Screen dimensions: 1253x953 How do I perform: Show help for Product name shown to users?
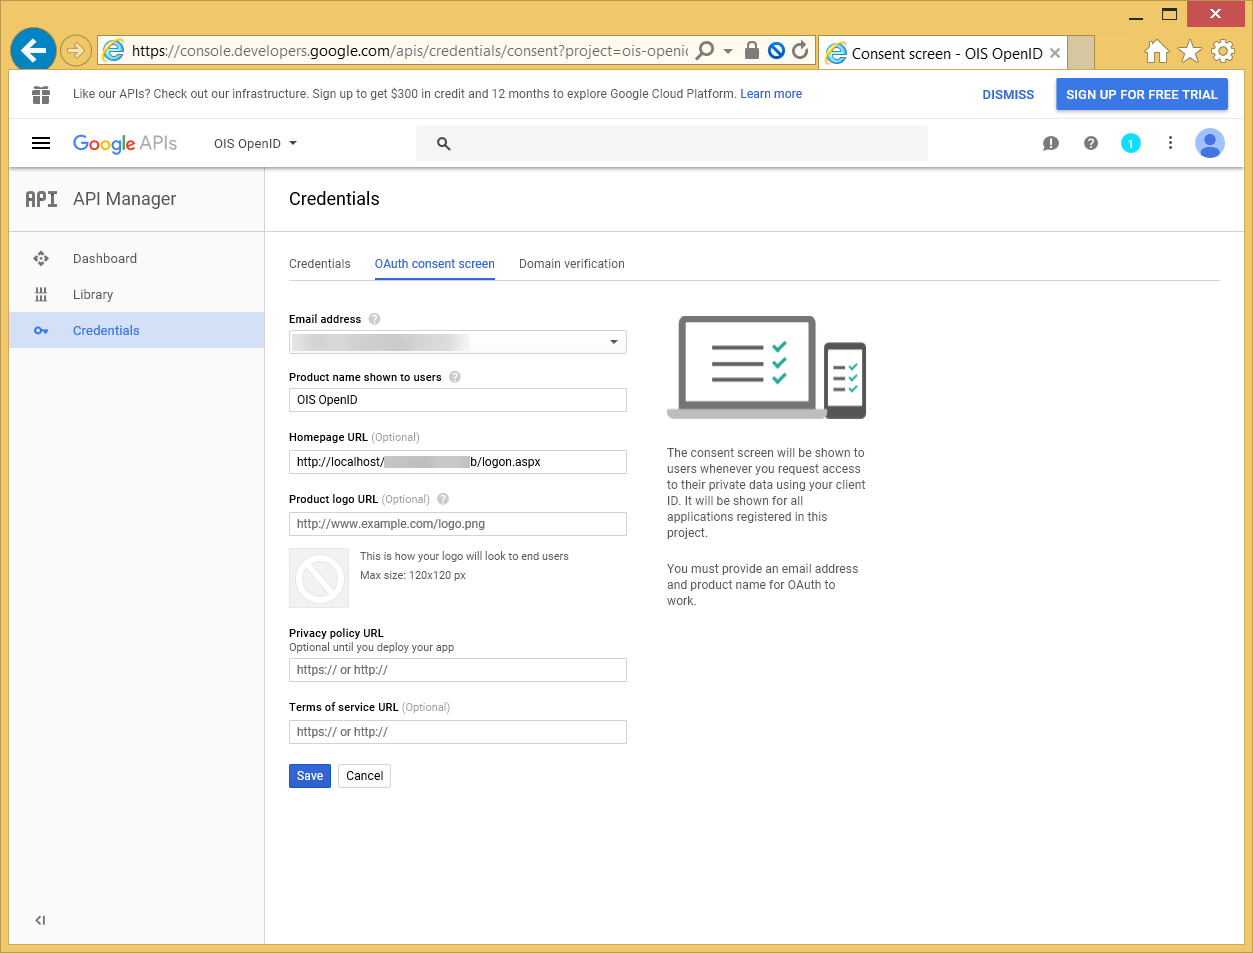[455, 377]
